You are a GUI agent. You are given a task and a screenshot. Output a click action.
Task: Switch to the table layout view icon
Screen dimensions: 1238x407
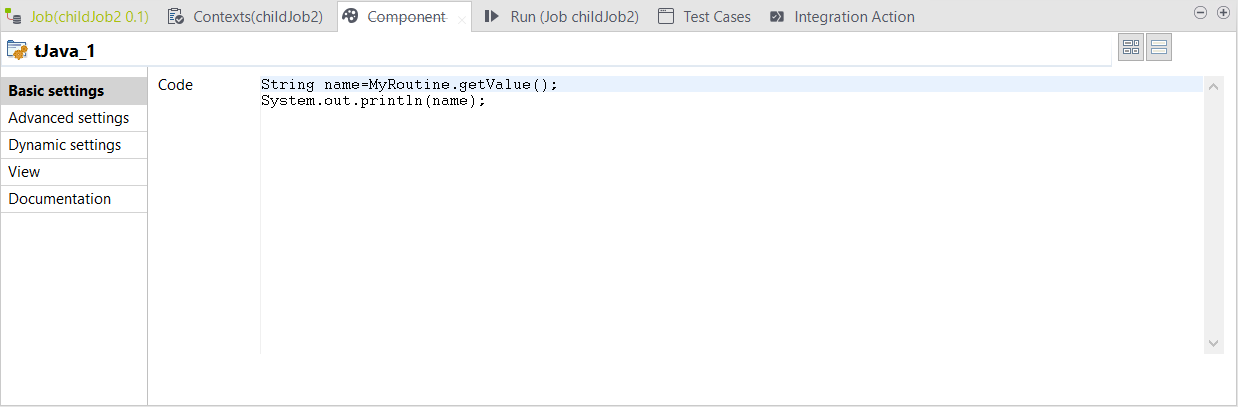[x=1131, y=48]
